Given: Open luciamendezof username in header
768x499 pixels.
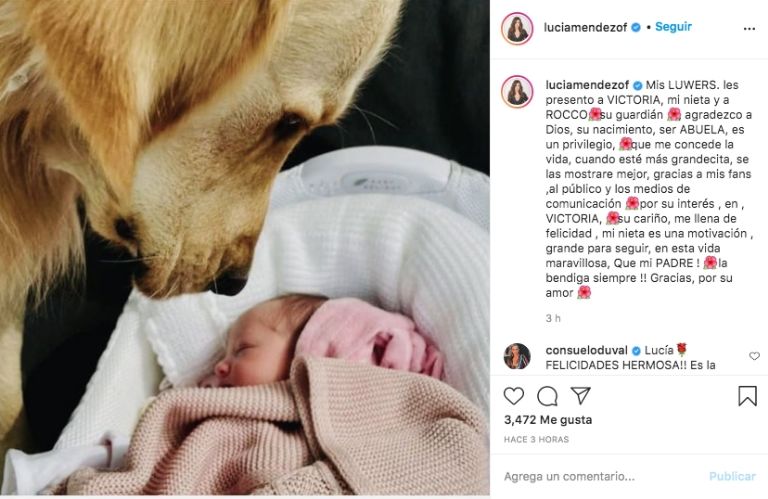Looking at the screenshot, I should (x=585, y=27).
